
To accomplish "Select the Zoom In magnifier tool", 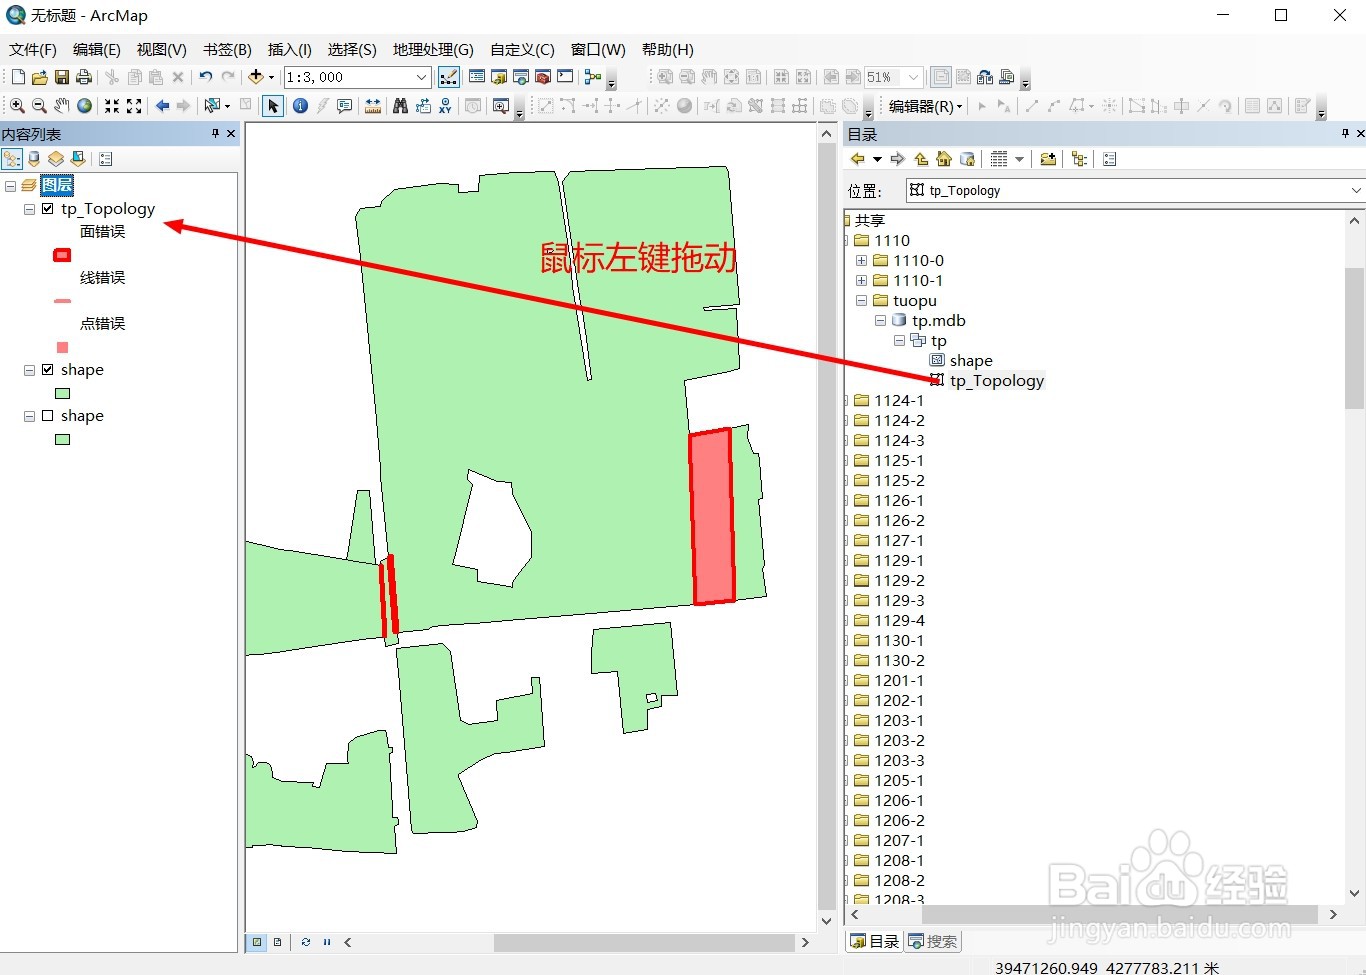I will point(17,106).
